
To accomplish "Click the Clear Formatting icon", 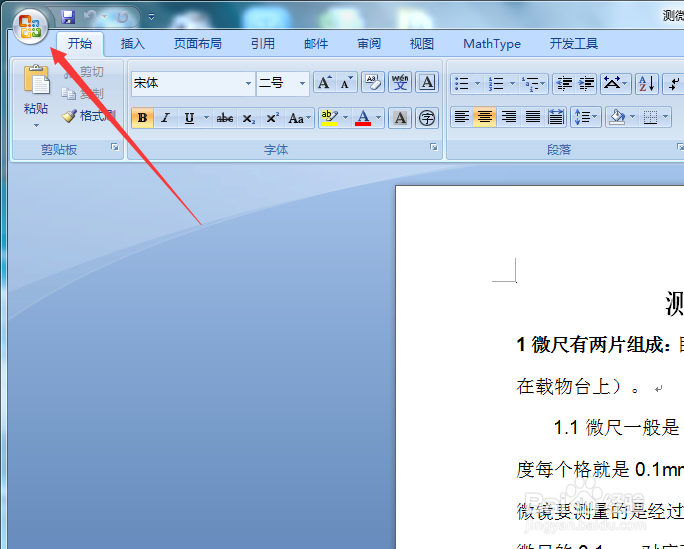I will pyautogui.click(x=373, y=82).
